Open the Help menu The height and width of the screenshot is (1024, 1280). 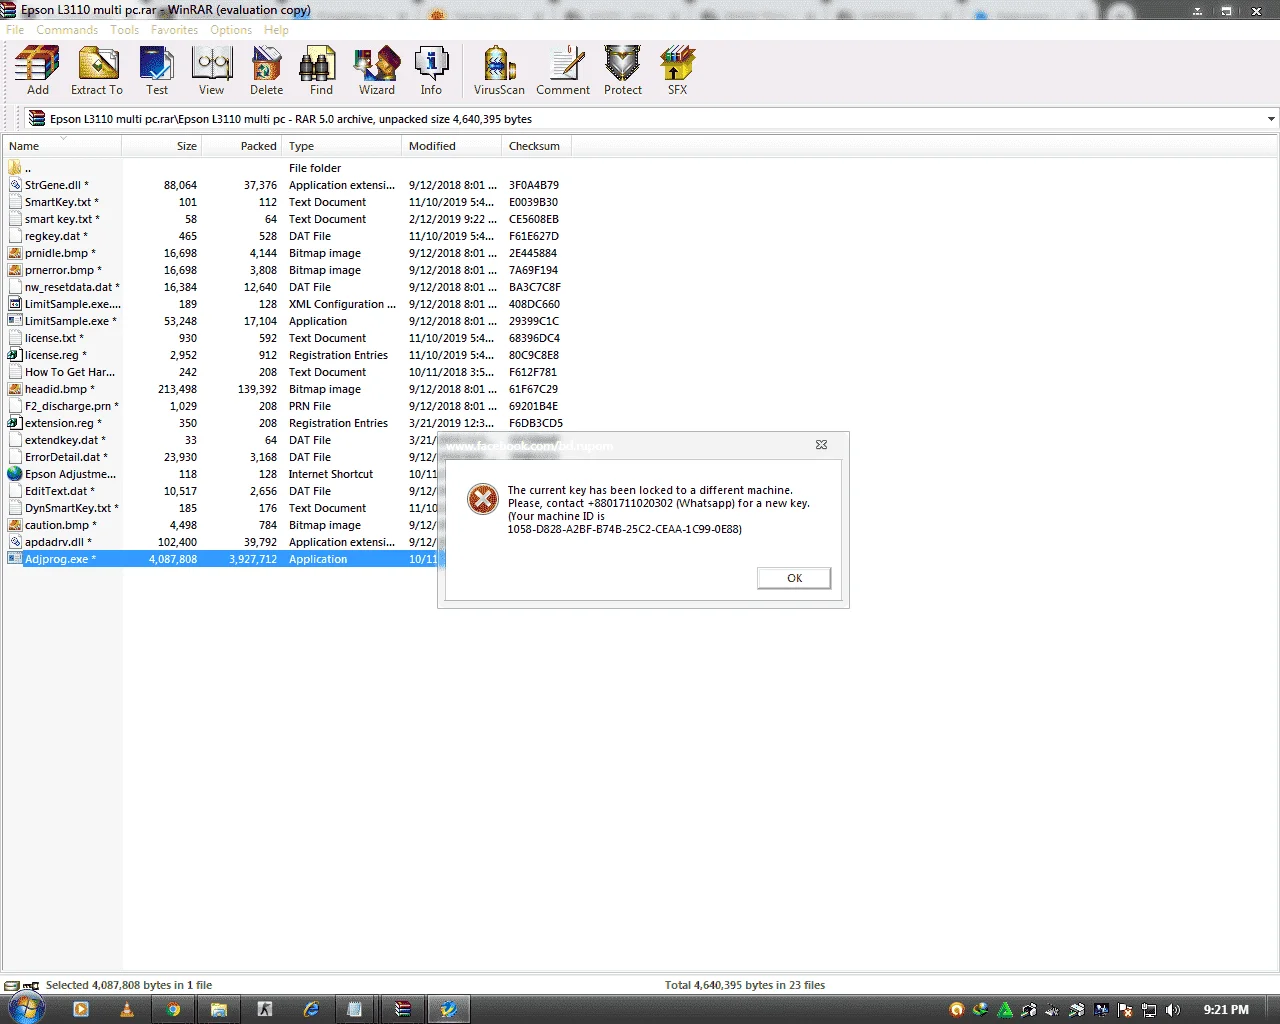276,30
